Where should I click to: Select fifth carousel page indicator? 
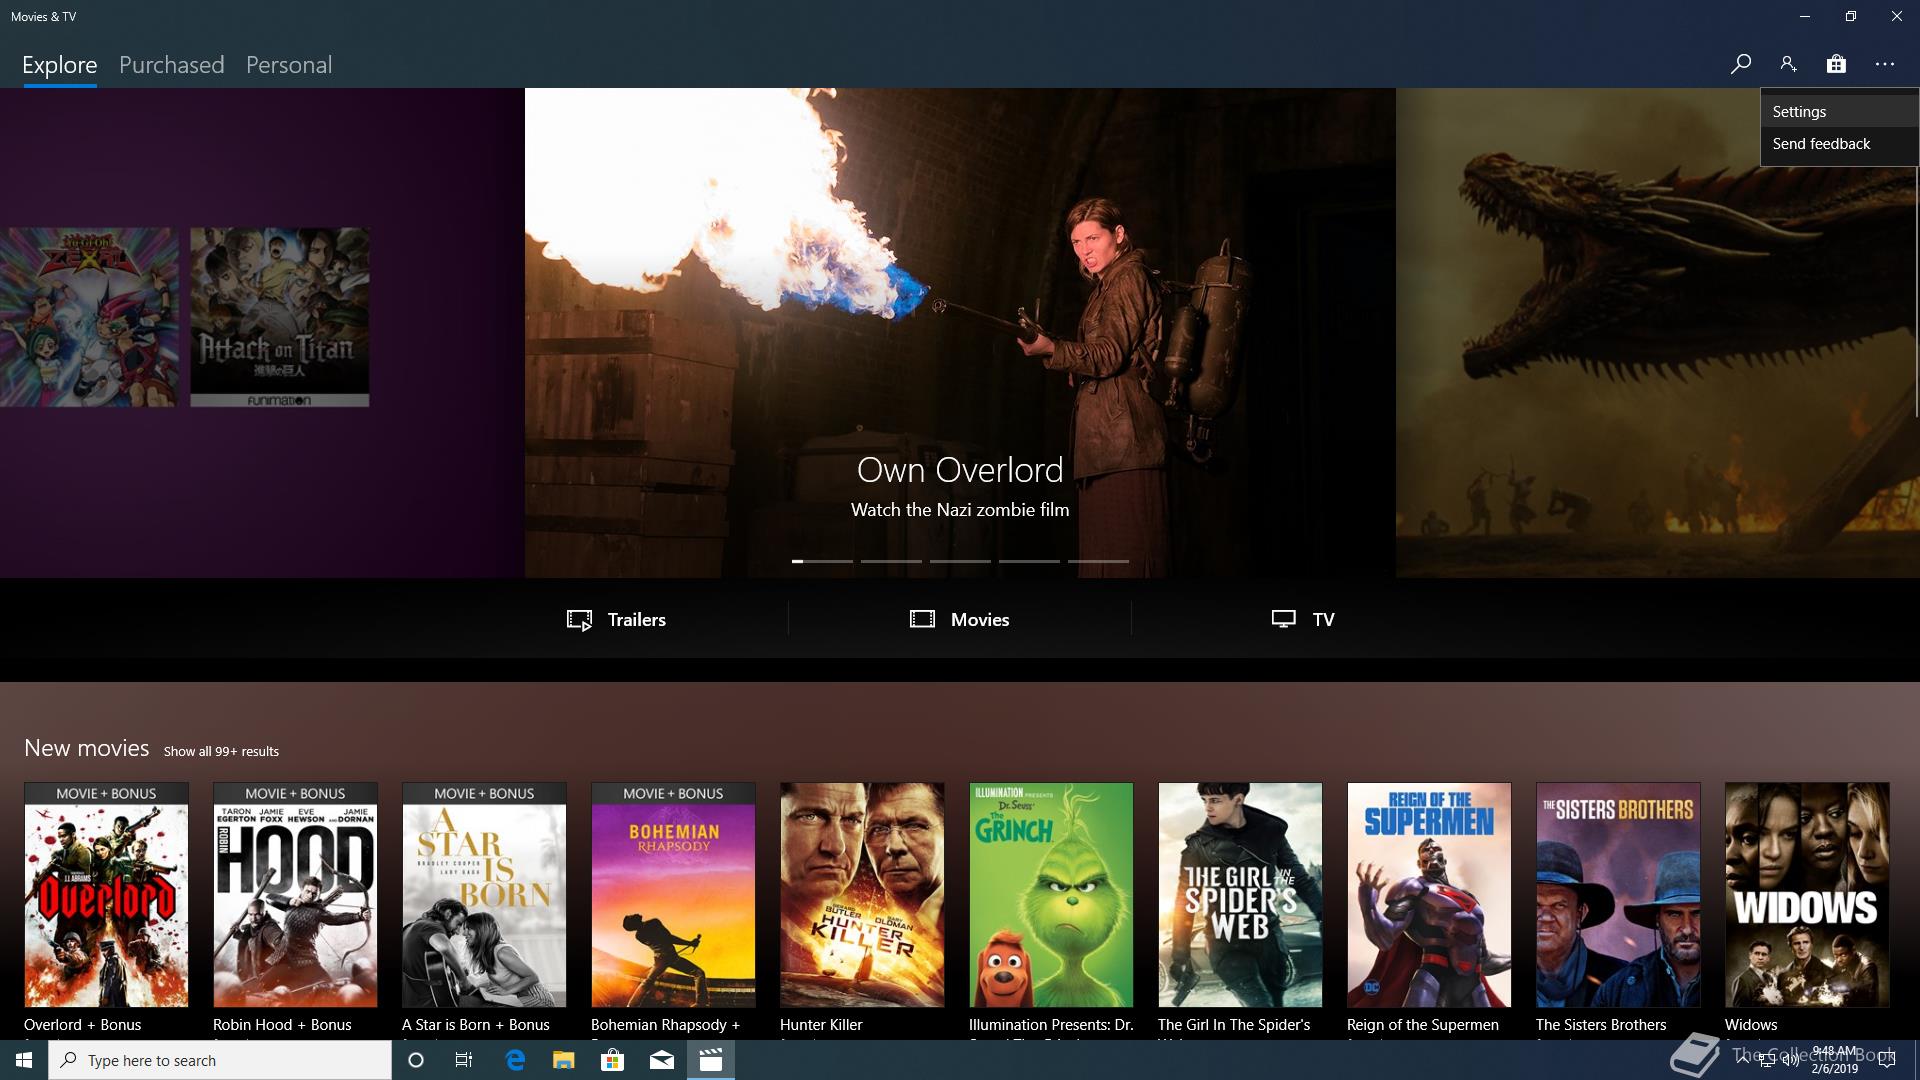[x=1098, y=561]
